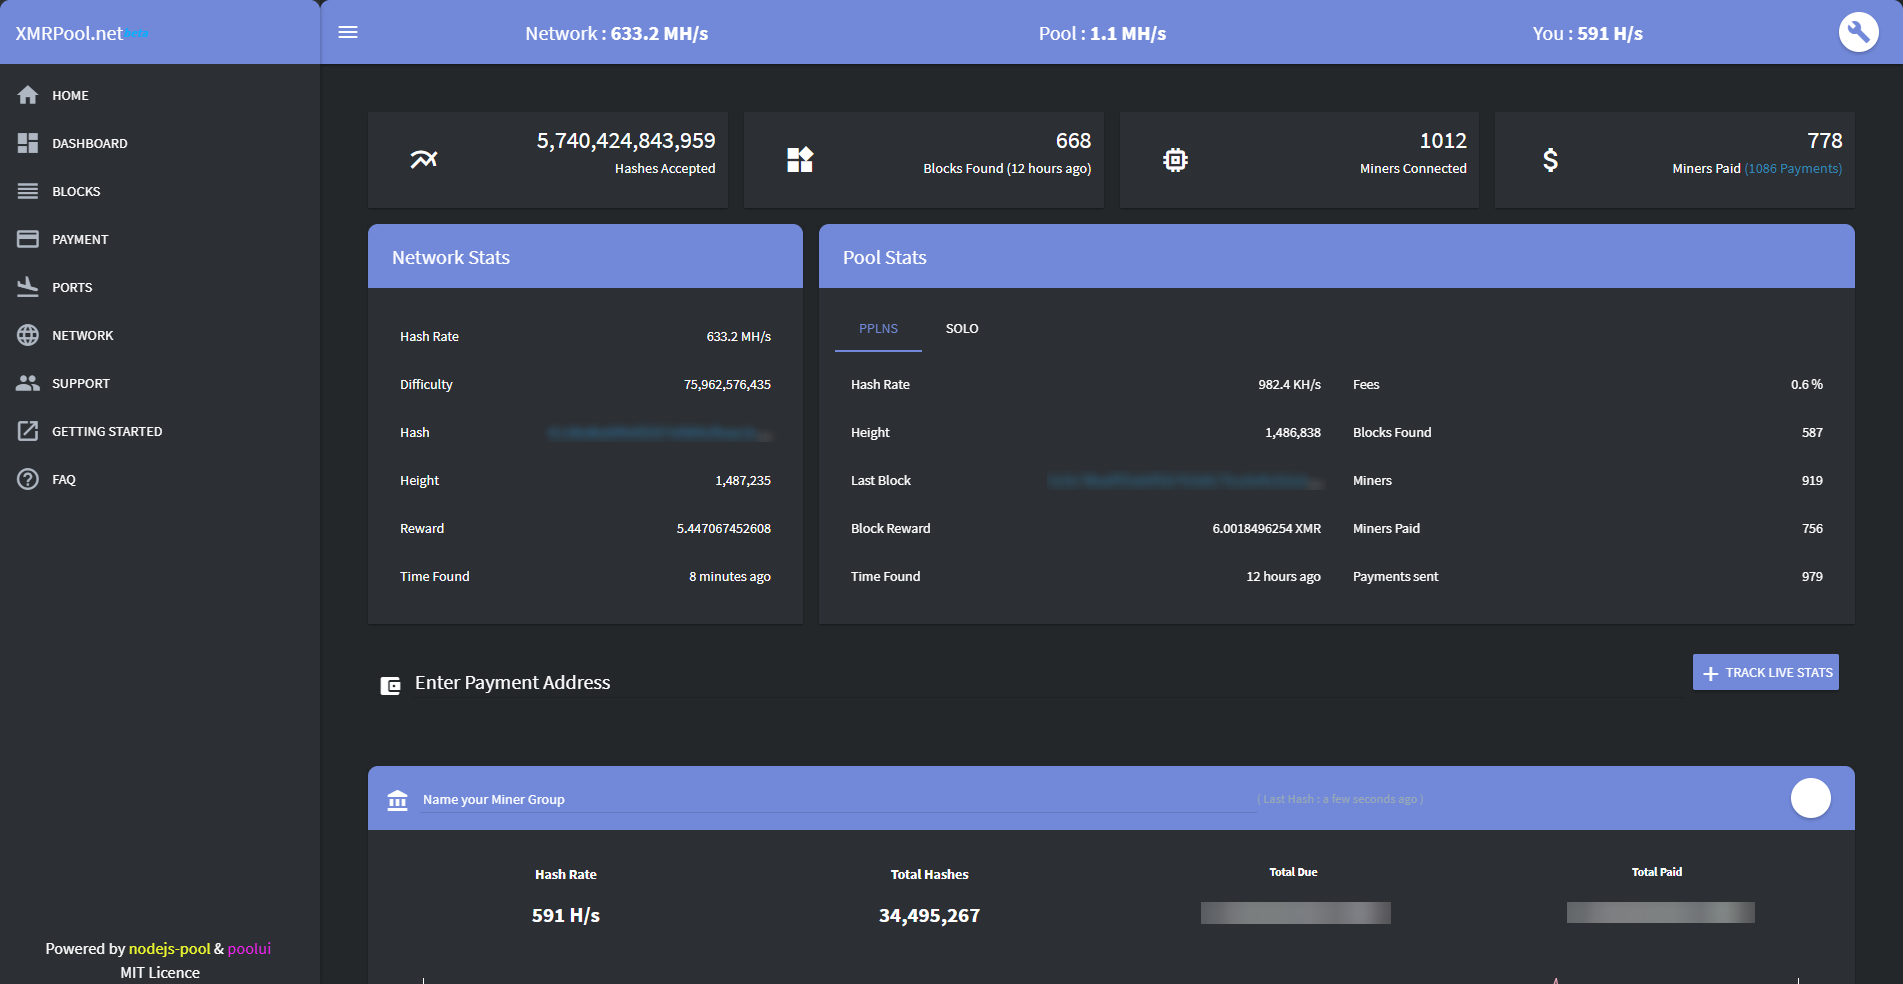Select the PPLNS tab

tap(878, 329)
